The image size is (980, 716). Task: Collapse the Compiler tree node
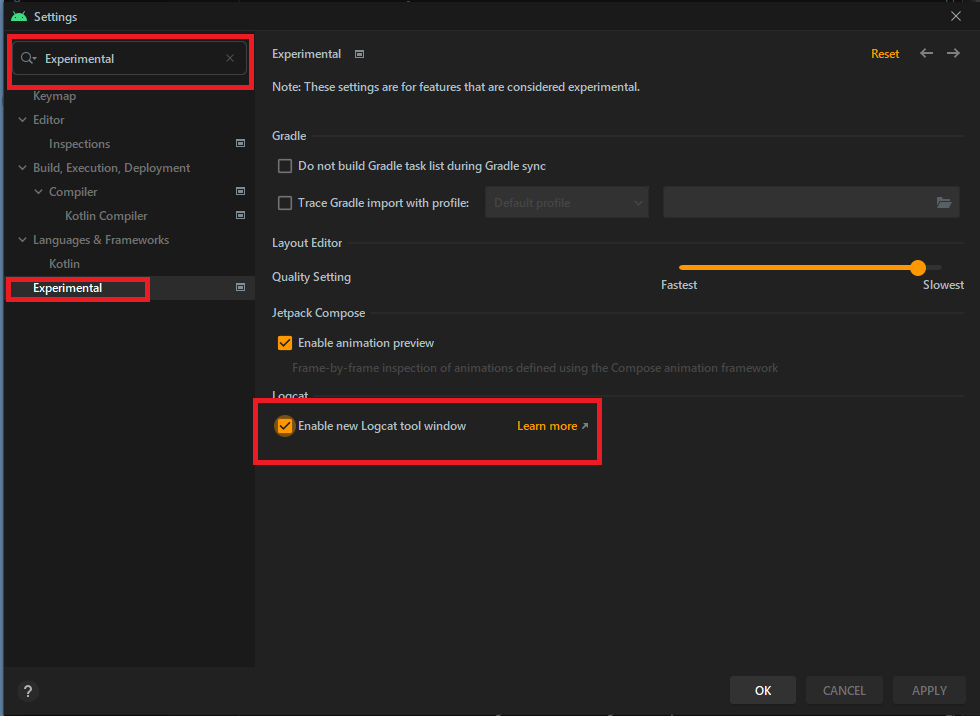39,191
